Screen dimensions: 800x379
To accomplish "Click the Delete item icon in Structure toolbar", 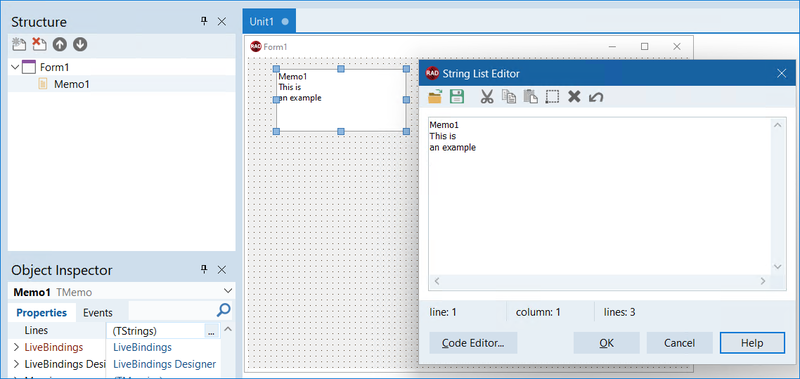I will 39,44.
